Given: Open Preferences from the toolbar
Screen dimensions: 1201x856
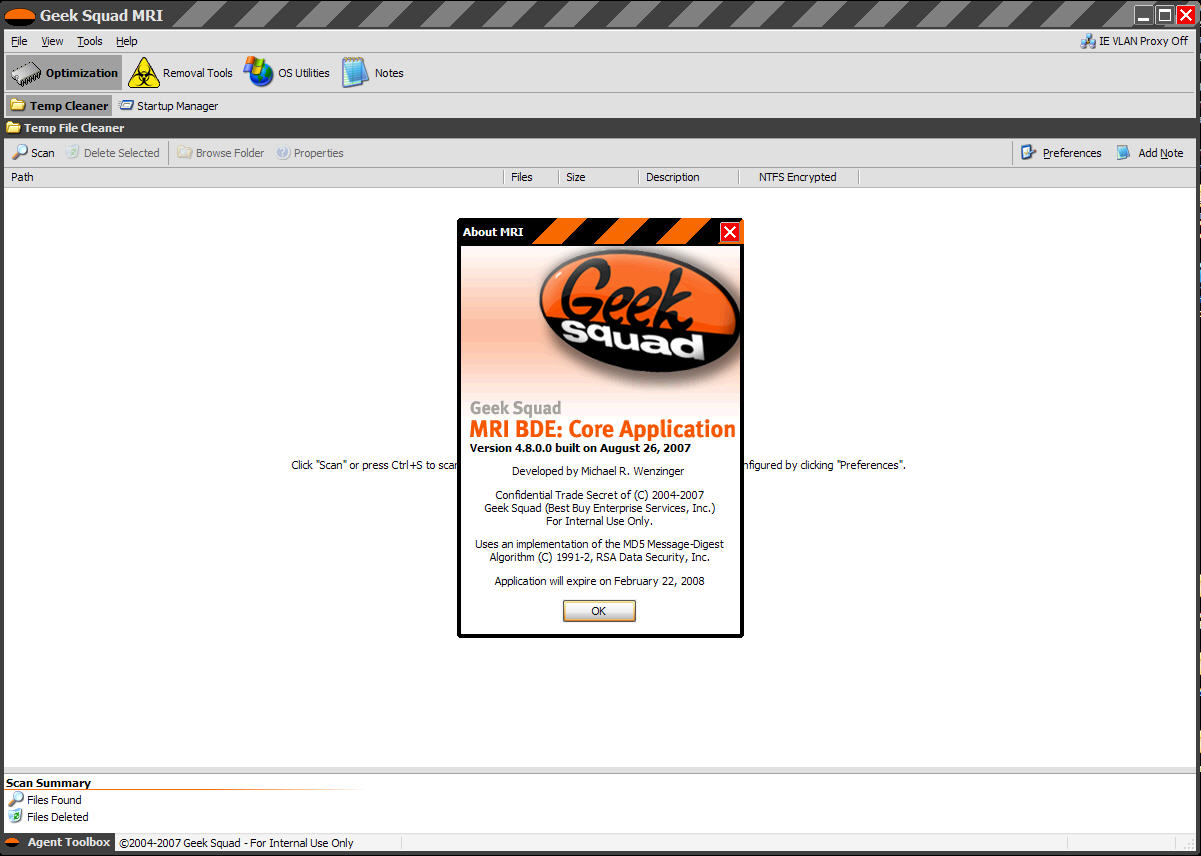Looking at the screenshot, I should 1061,153.
